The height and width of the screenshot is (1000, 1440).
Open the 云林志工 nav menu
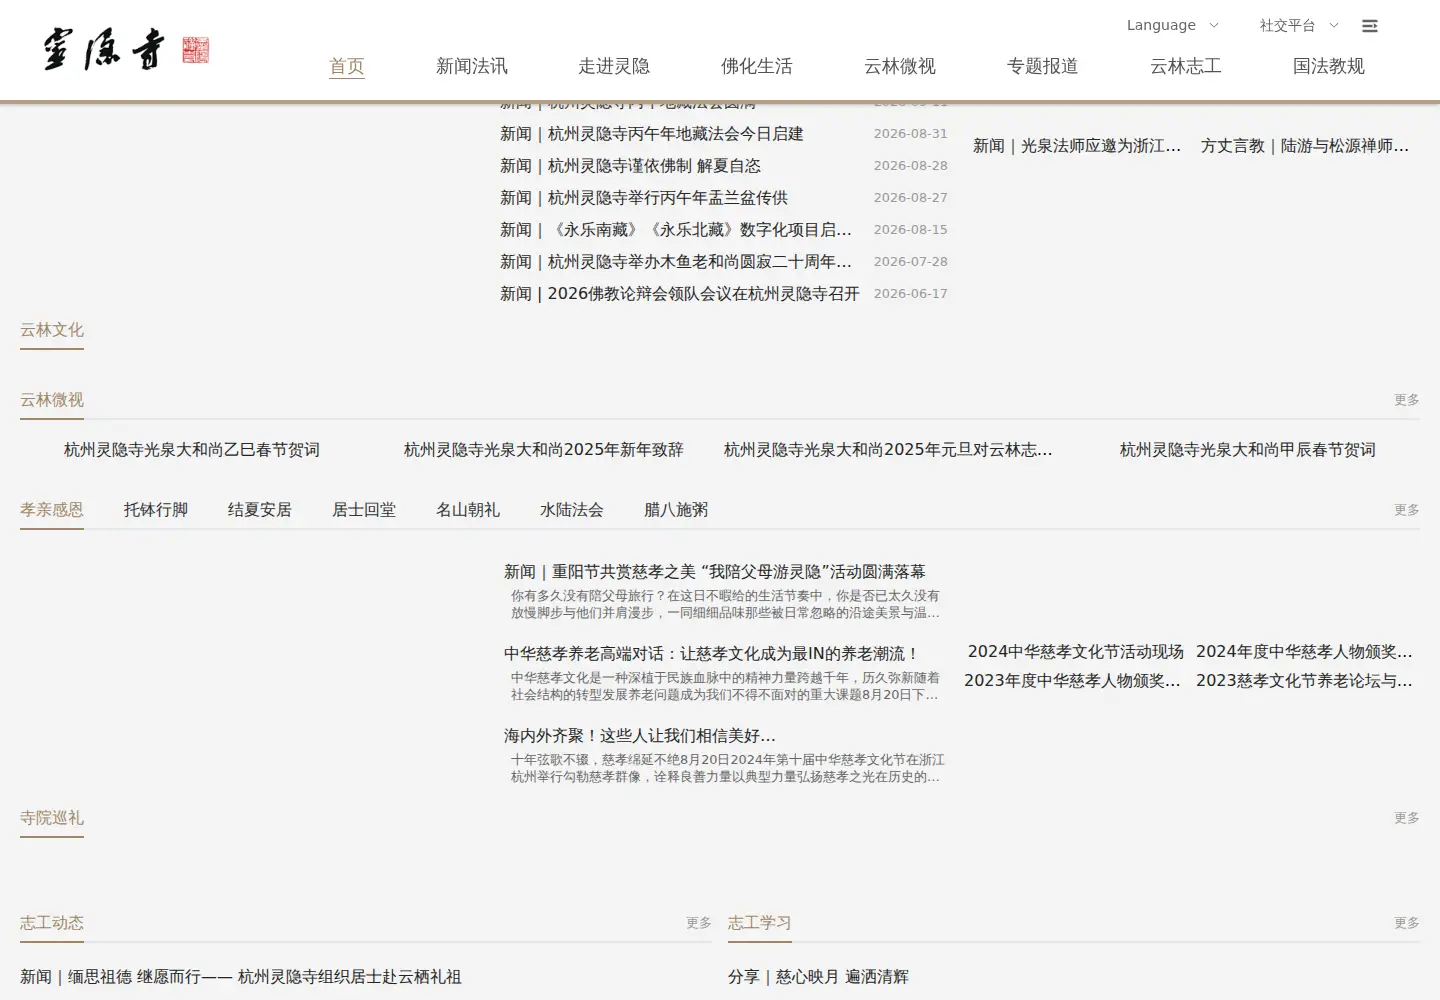click(1186, 66)
